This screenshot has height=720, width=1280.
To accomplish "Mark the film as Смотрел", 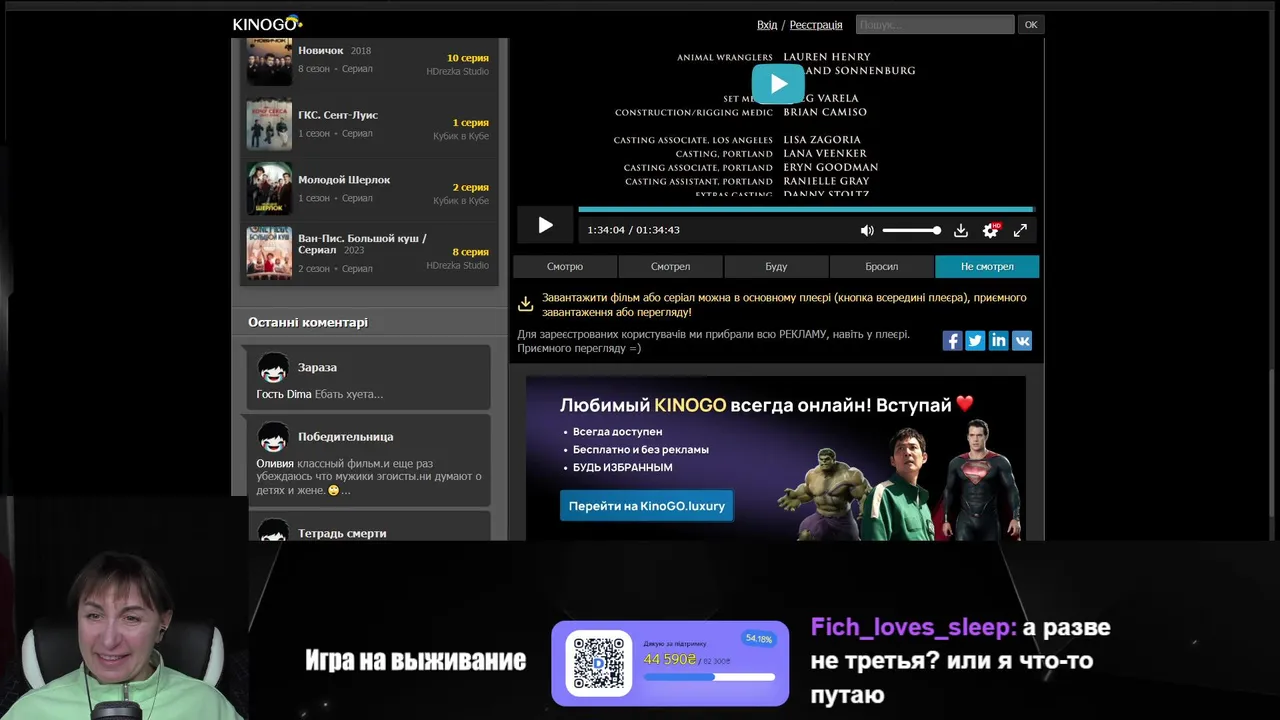I will point(670,266).
